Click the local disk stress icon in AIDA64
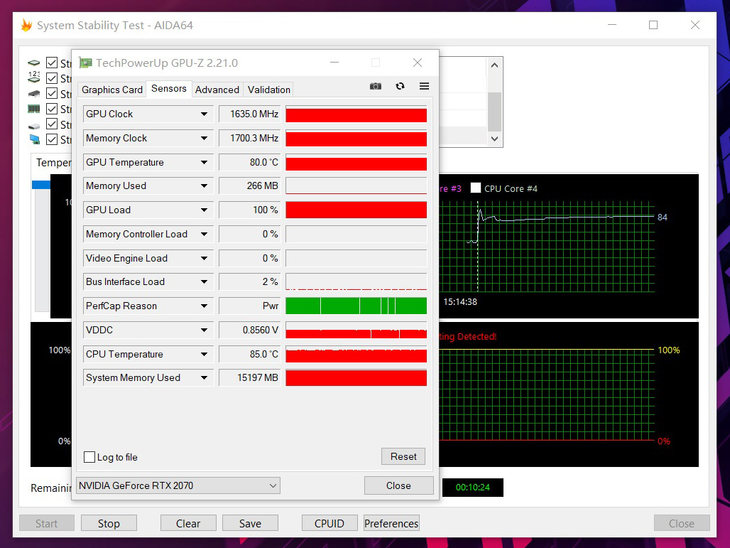 point(34,126)
